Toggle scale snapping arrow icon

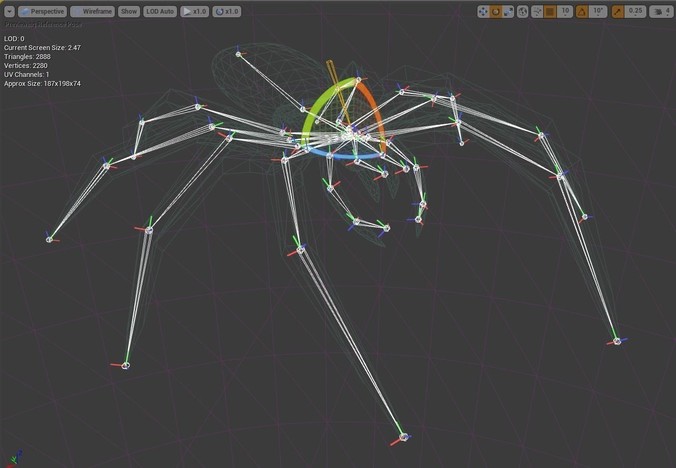point(618,12)
